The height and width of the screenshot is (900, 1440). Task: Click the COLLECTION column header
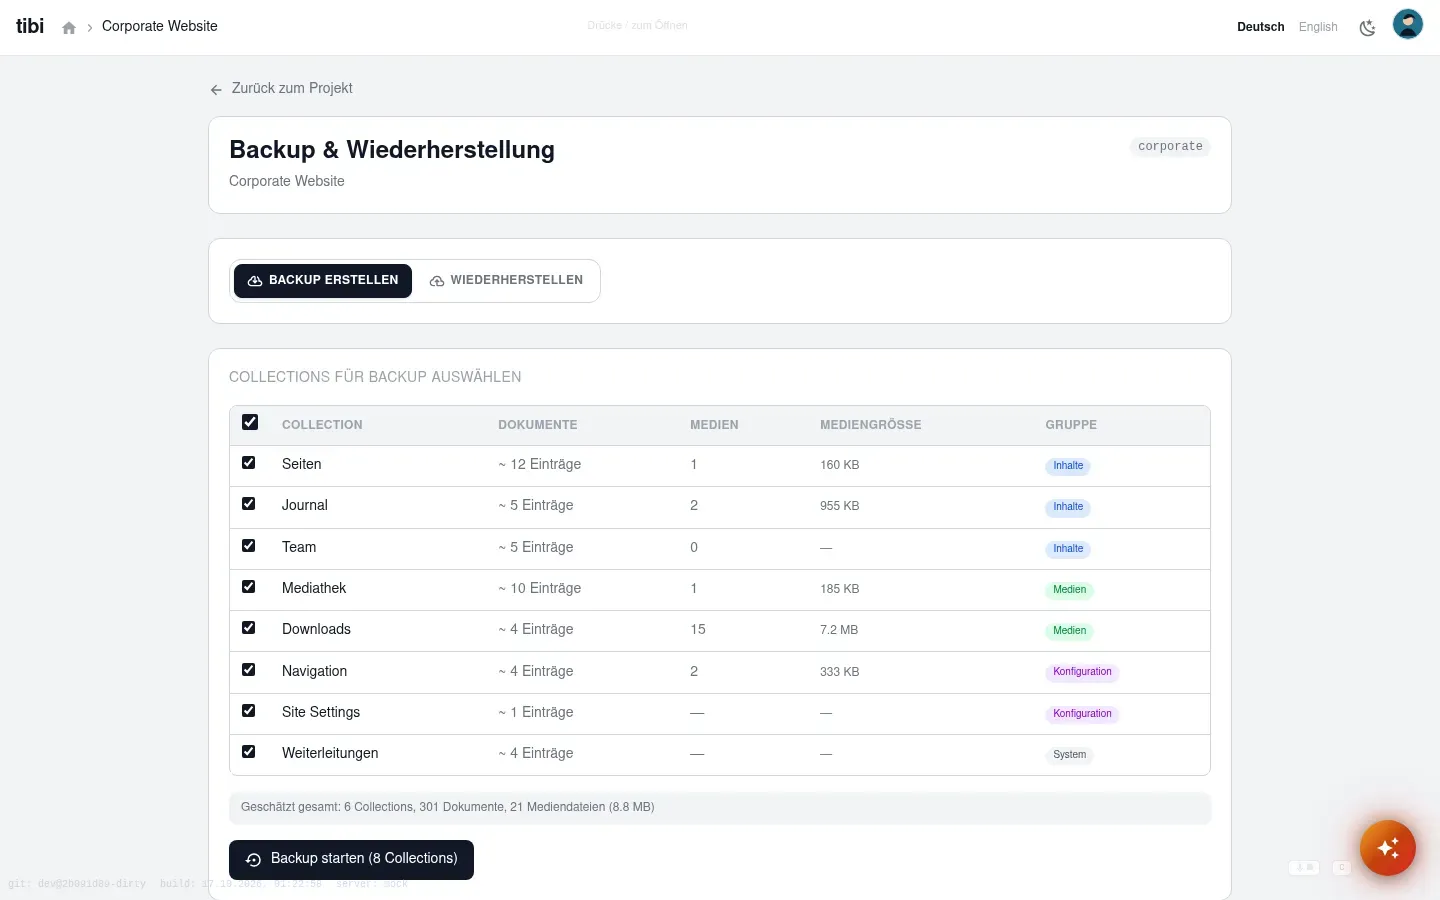pyautogui.click(x=322, y=425)
